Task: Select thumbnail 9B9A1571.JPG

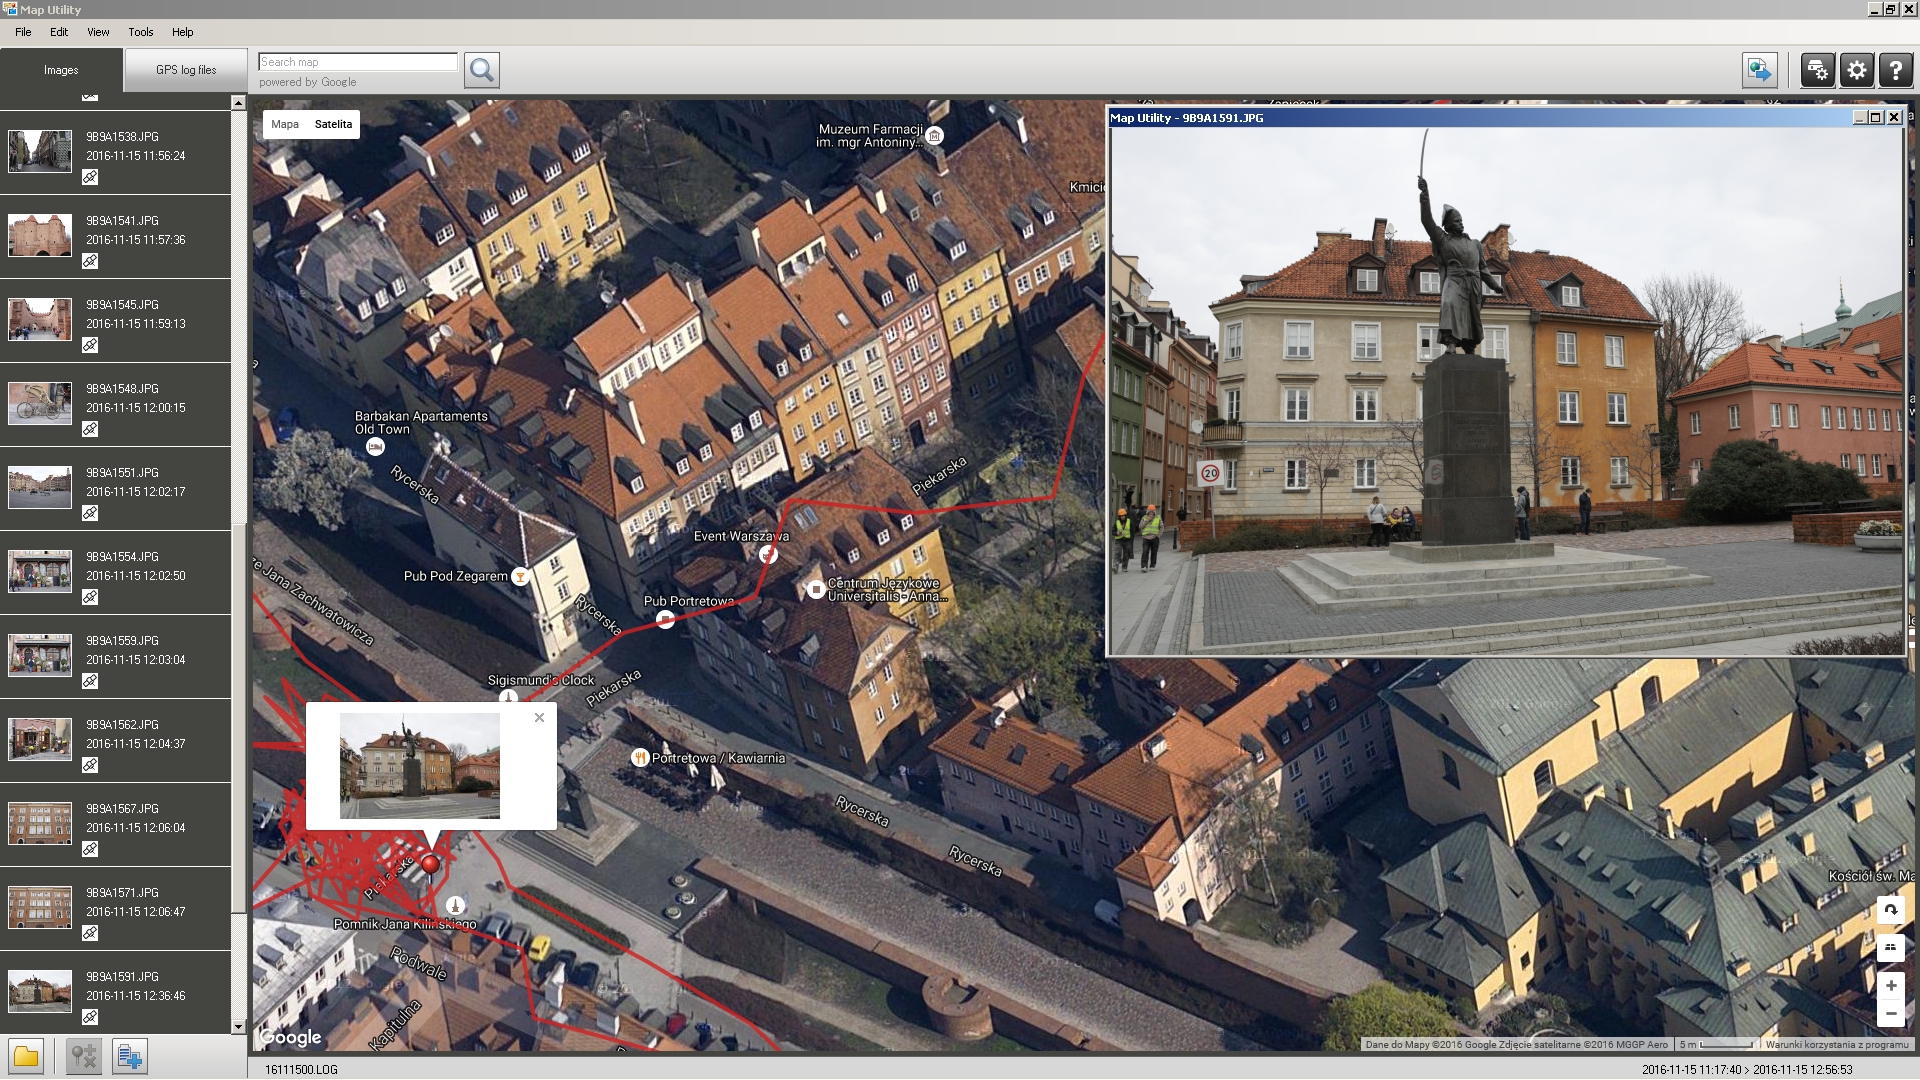Action: pos(40,907)
